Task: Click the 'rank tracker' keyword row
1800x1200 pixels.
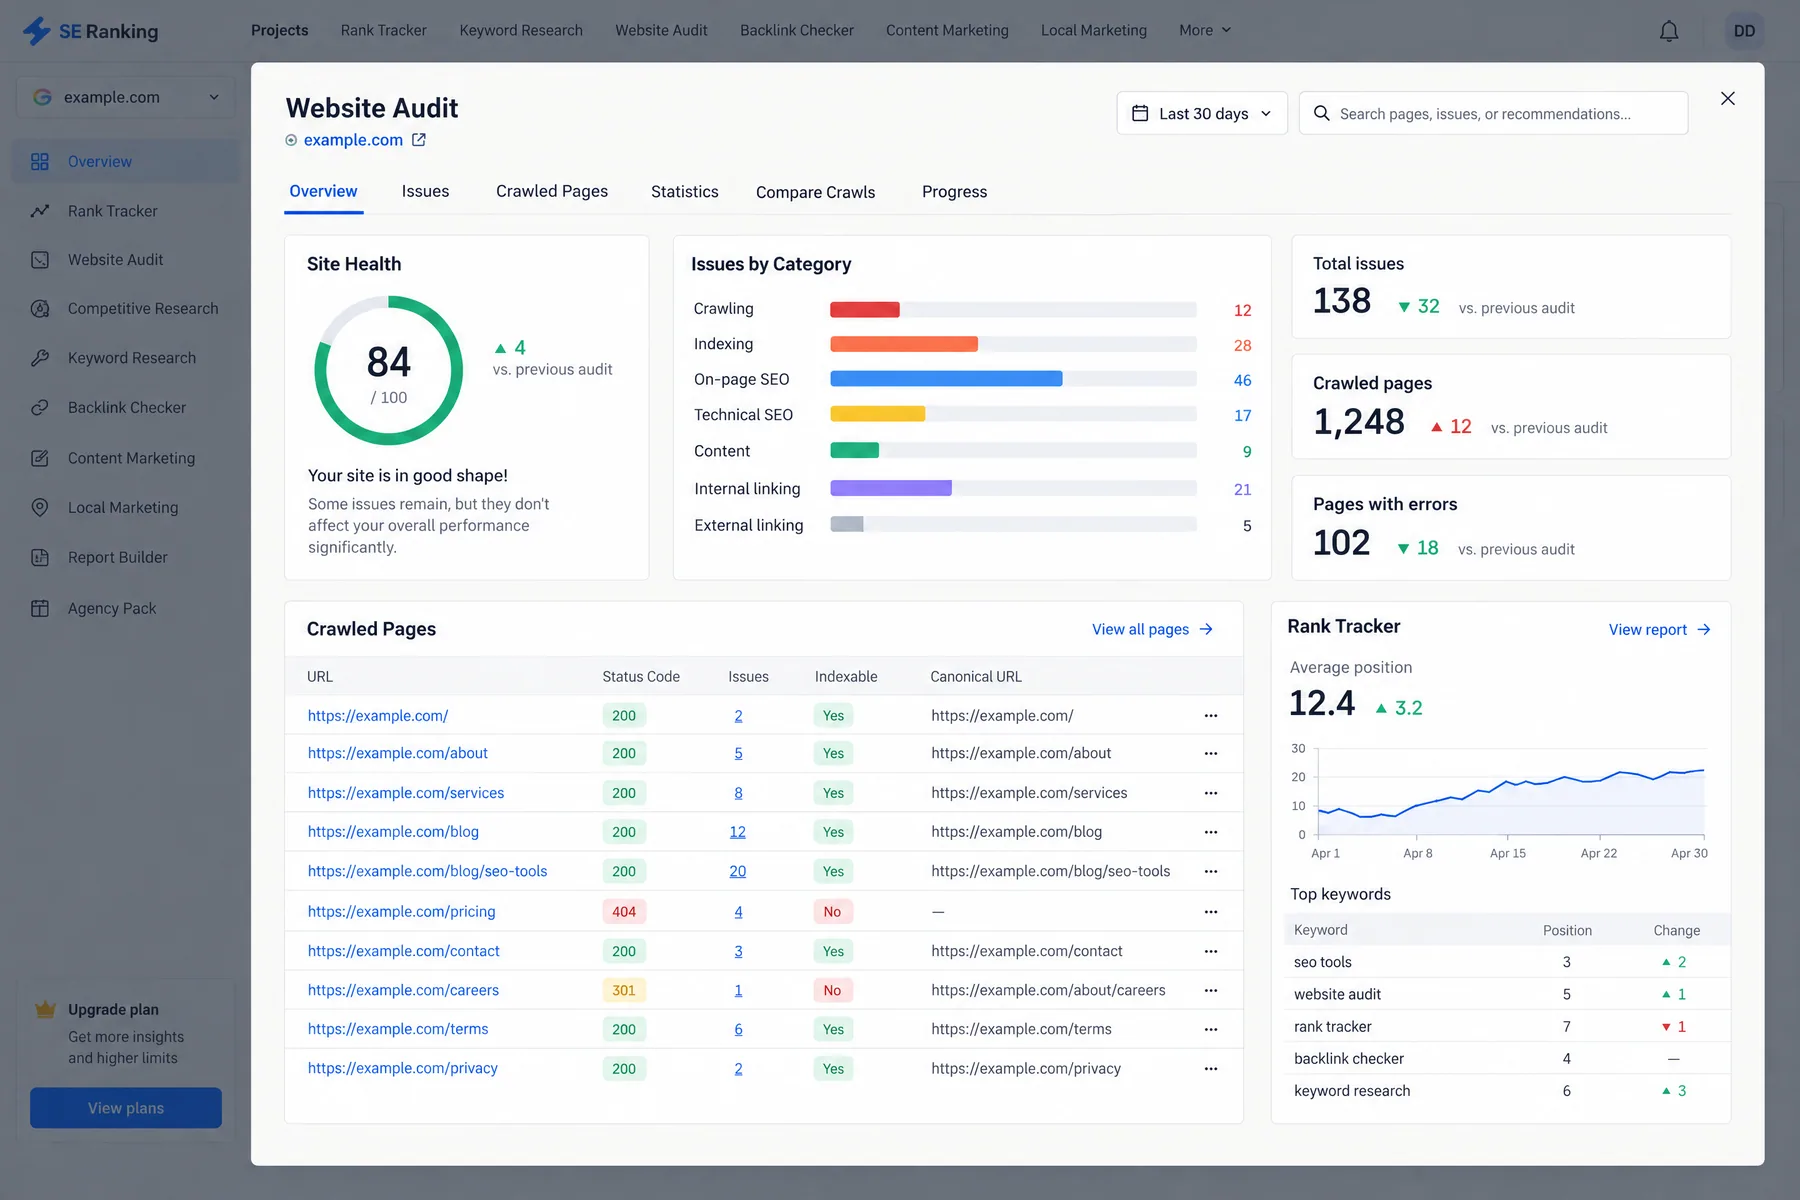Action: [1507, 1026]
